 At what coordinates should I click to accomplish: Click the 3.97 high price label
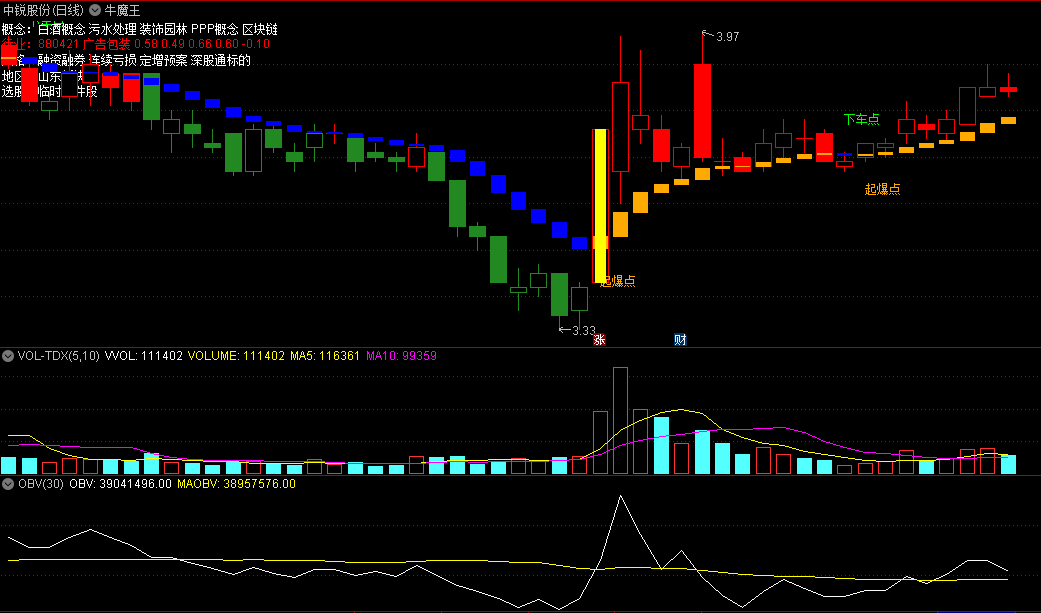[728, 37]
